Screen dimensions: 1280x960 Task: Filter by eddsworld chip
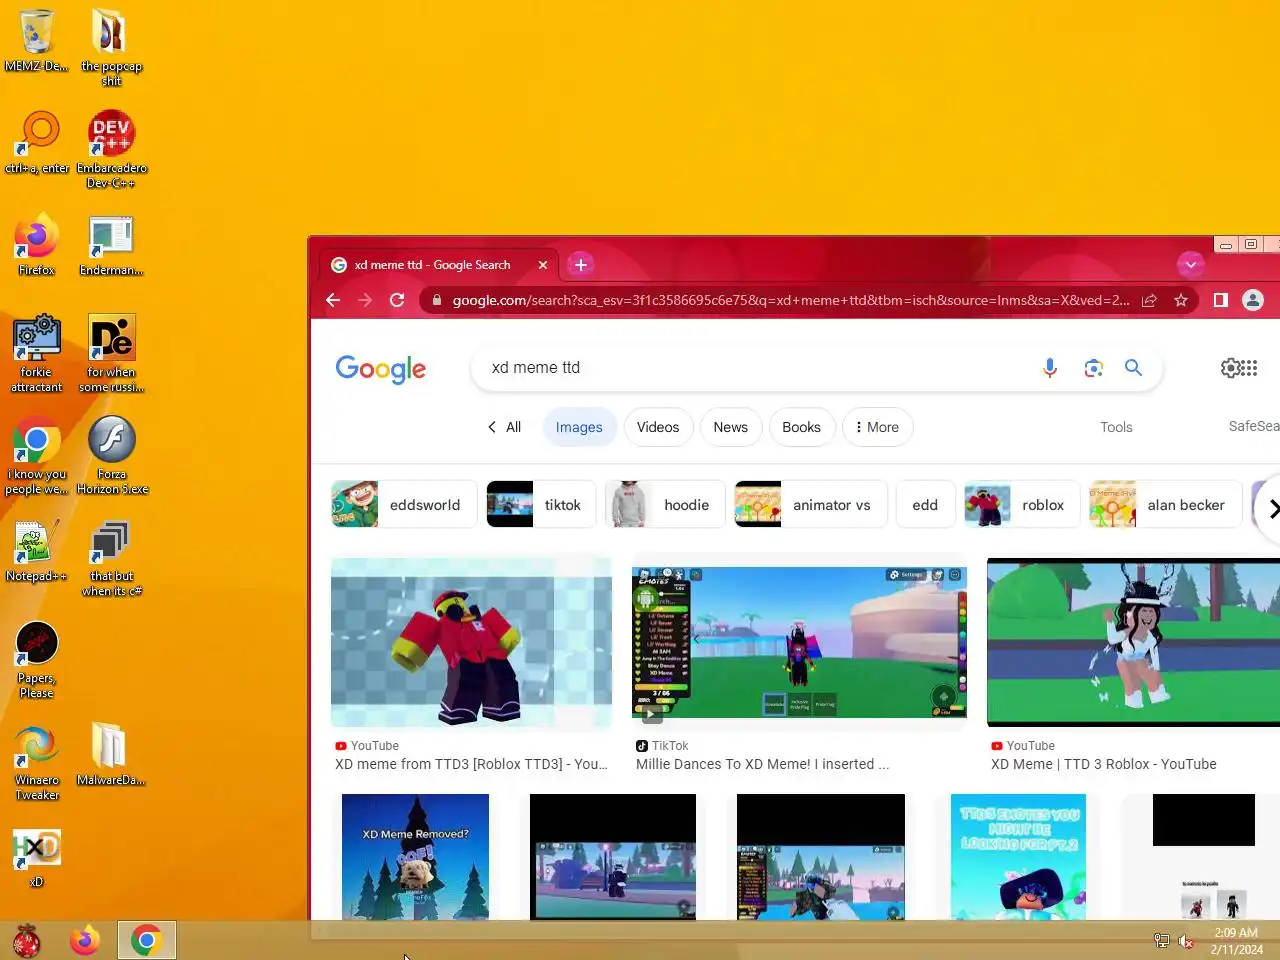(404, 505)
